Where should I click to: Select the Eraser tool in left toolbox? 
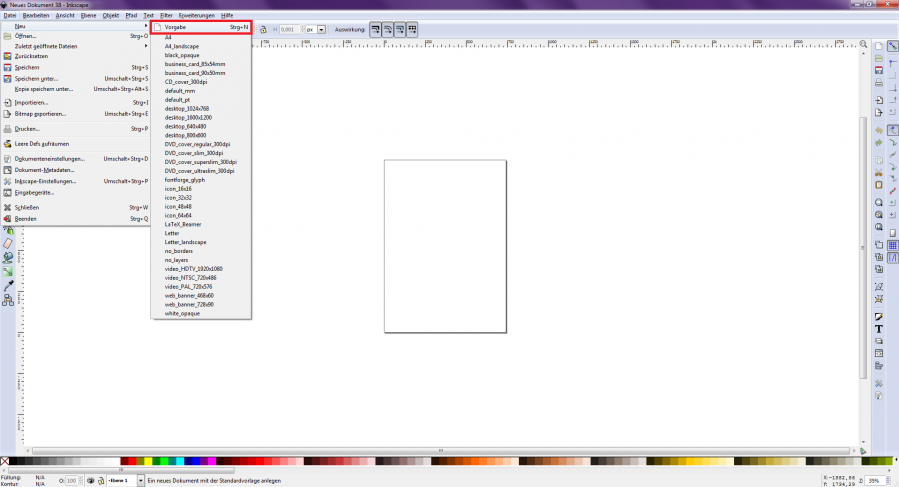(x=8, y=243)
